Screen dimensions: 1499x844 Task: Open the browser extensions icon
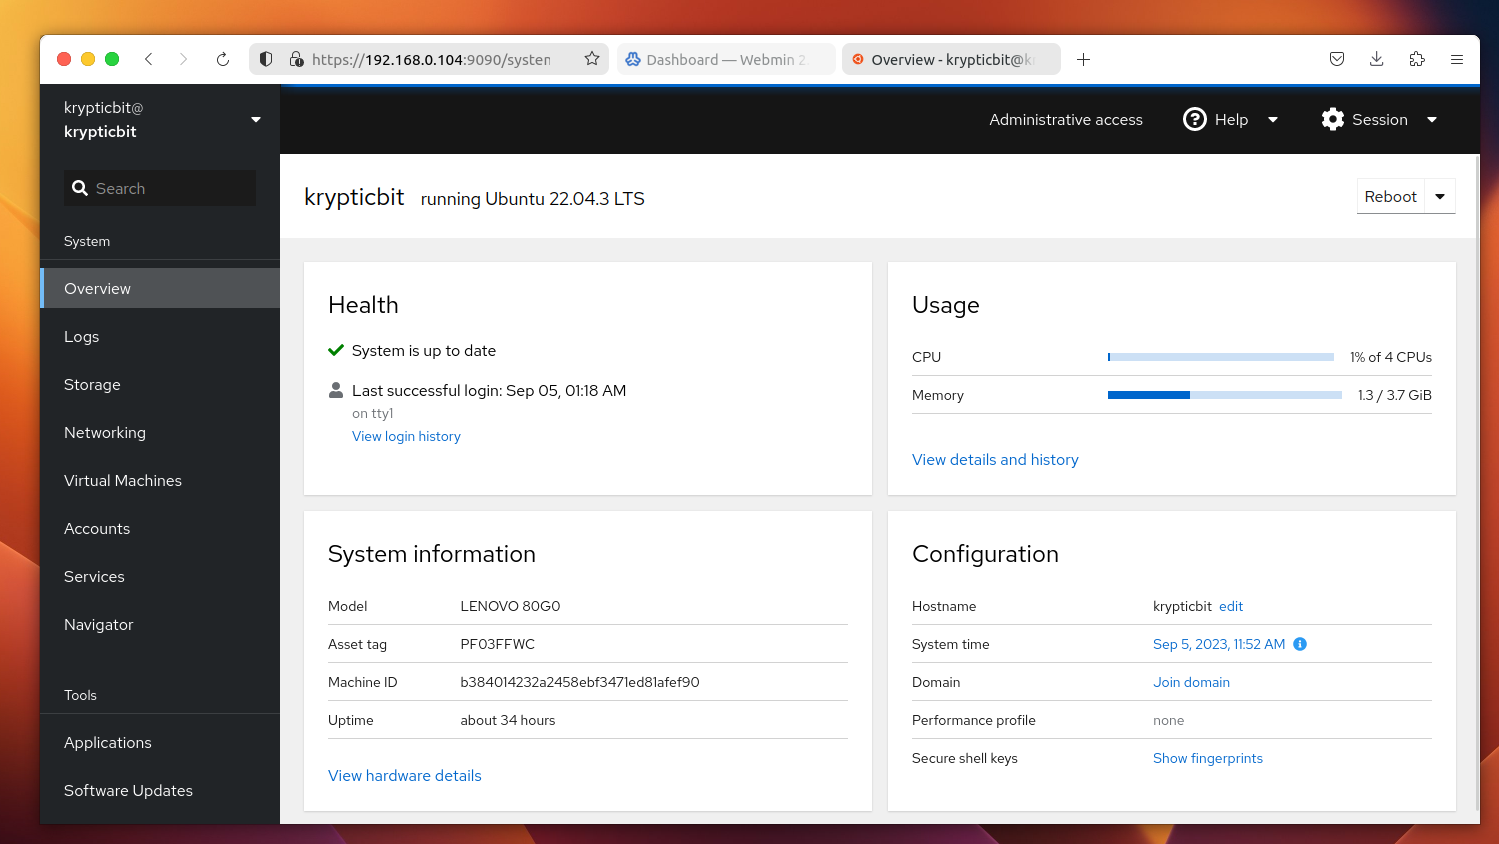click(1417, 59)
